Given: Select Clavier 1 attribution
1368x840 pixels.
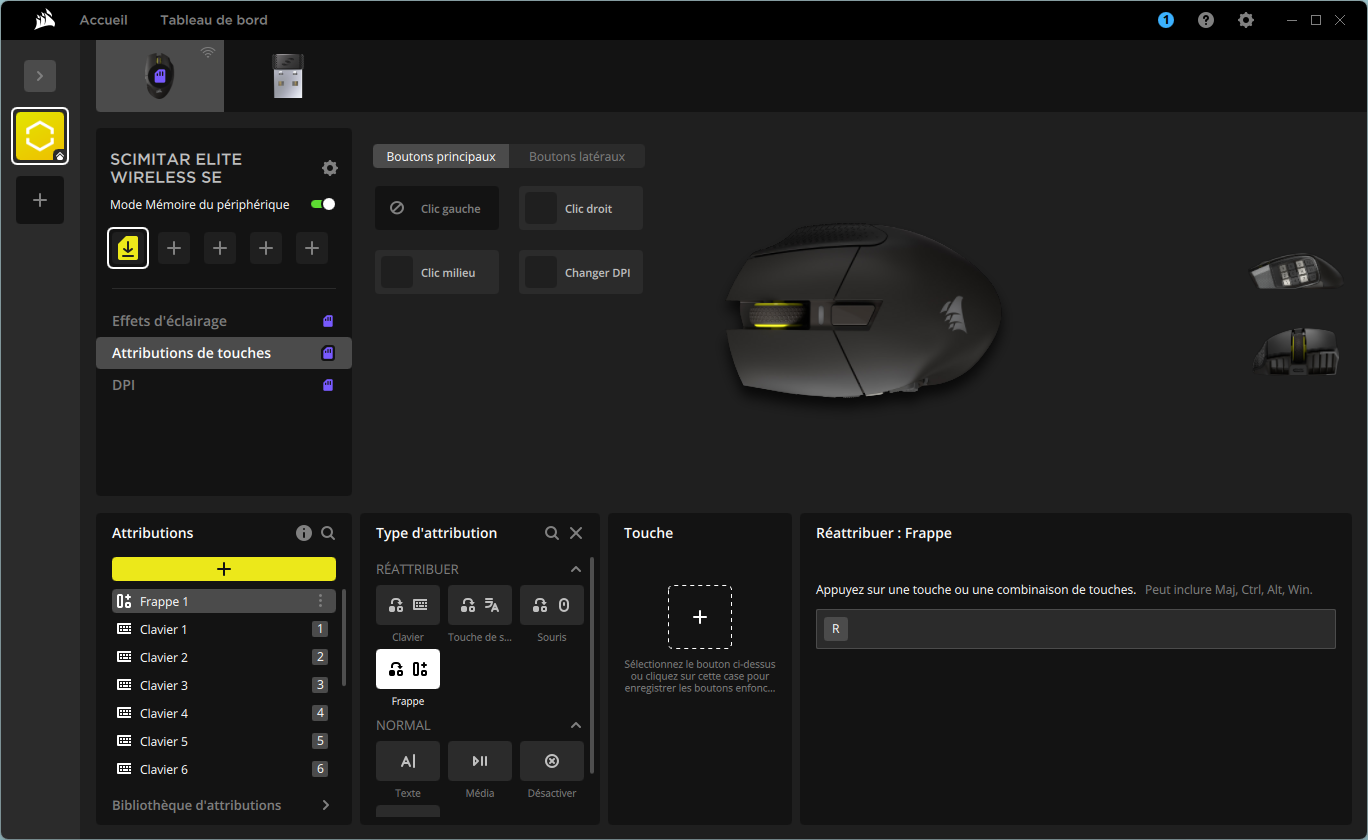Looking at the screenshot, I should click(224, 629).
